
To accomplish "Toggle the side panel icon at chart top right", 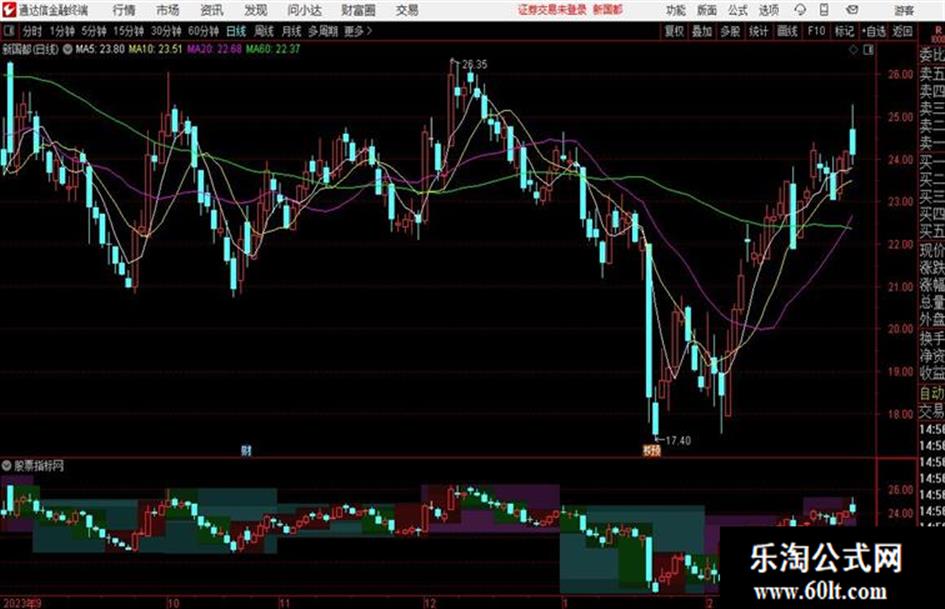I will (x=868, y=50).
